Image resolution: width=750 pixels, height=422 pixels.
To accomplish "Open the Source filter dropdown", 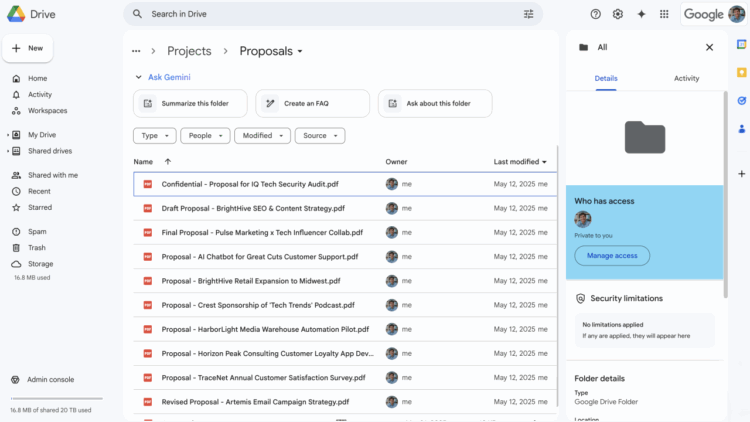I will point(320,135).
